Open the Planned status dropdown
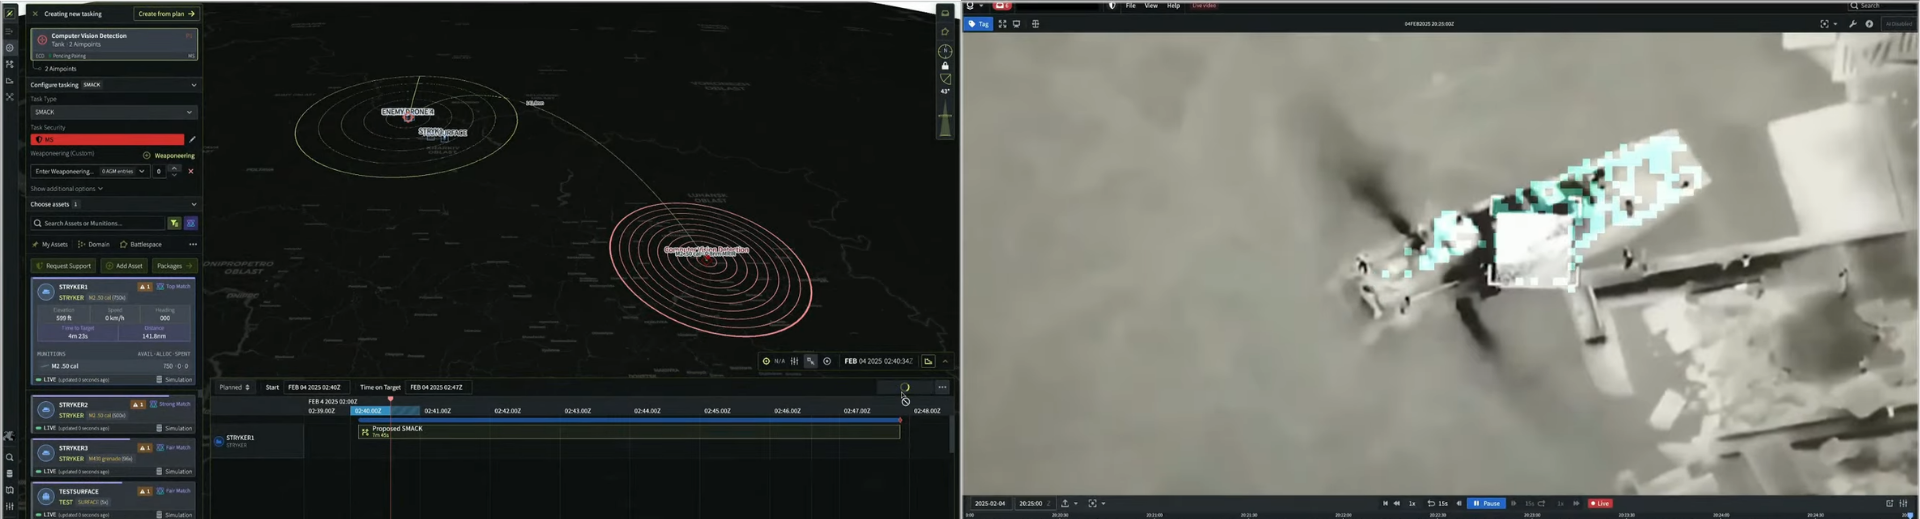Viewport: 1920px width, 519px height. pos(235,388)
